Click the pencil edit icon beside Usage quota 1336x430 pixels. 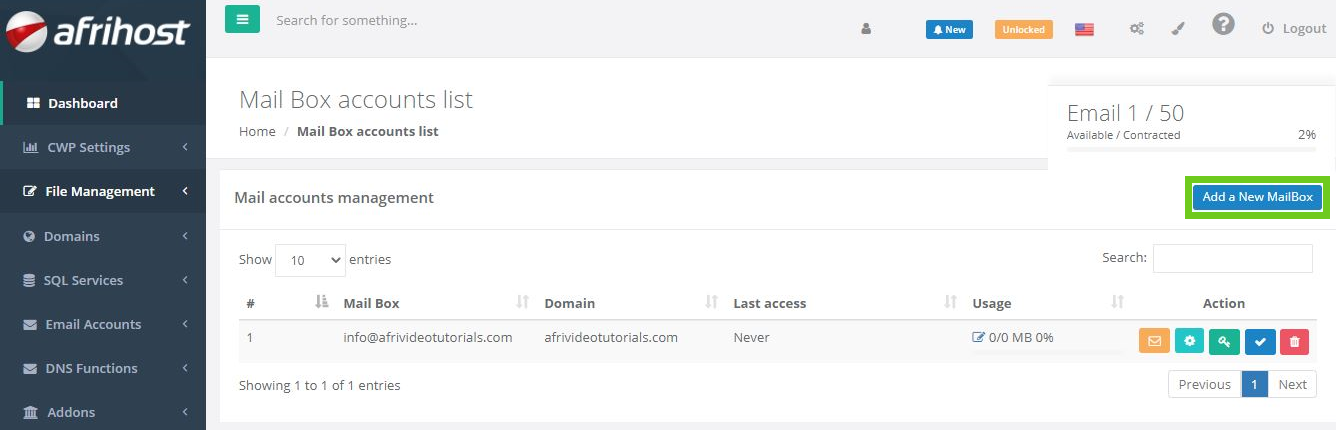978,338
